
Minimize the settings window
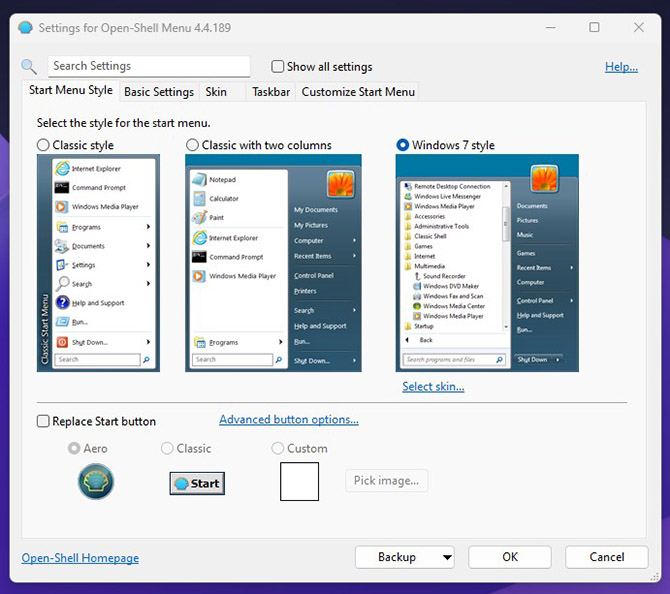click(551, 27)
